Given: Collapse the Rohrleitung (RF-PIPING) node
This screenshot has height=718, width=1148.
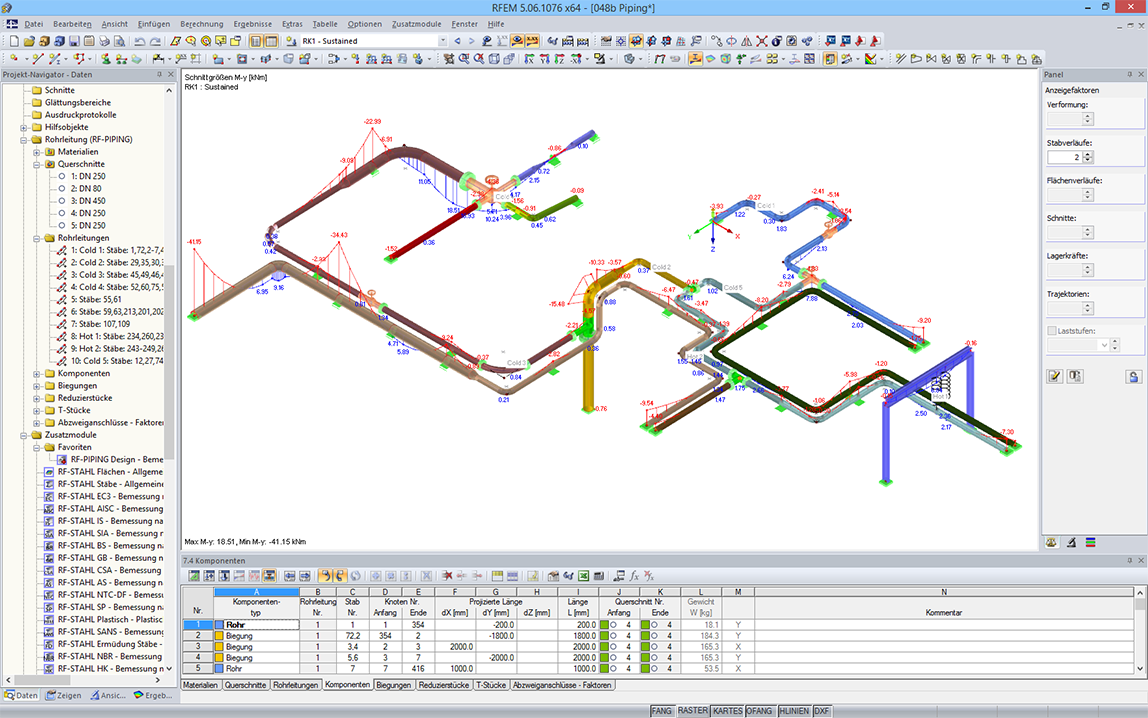Looking at the screenshot, I should tap(23, 140).
